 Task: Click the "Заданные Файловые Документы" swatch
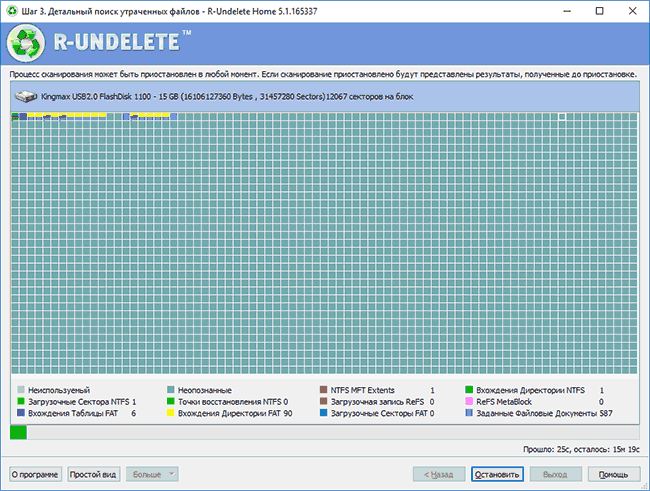pyautogui.click(x=469, y=413)
